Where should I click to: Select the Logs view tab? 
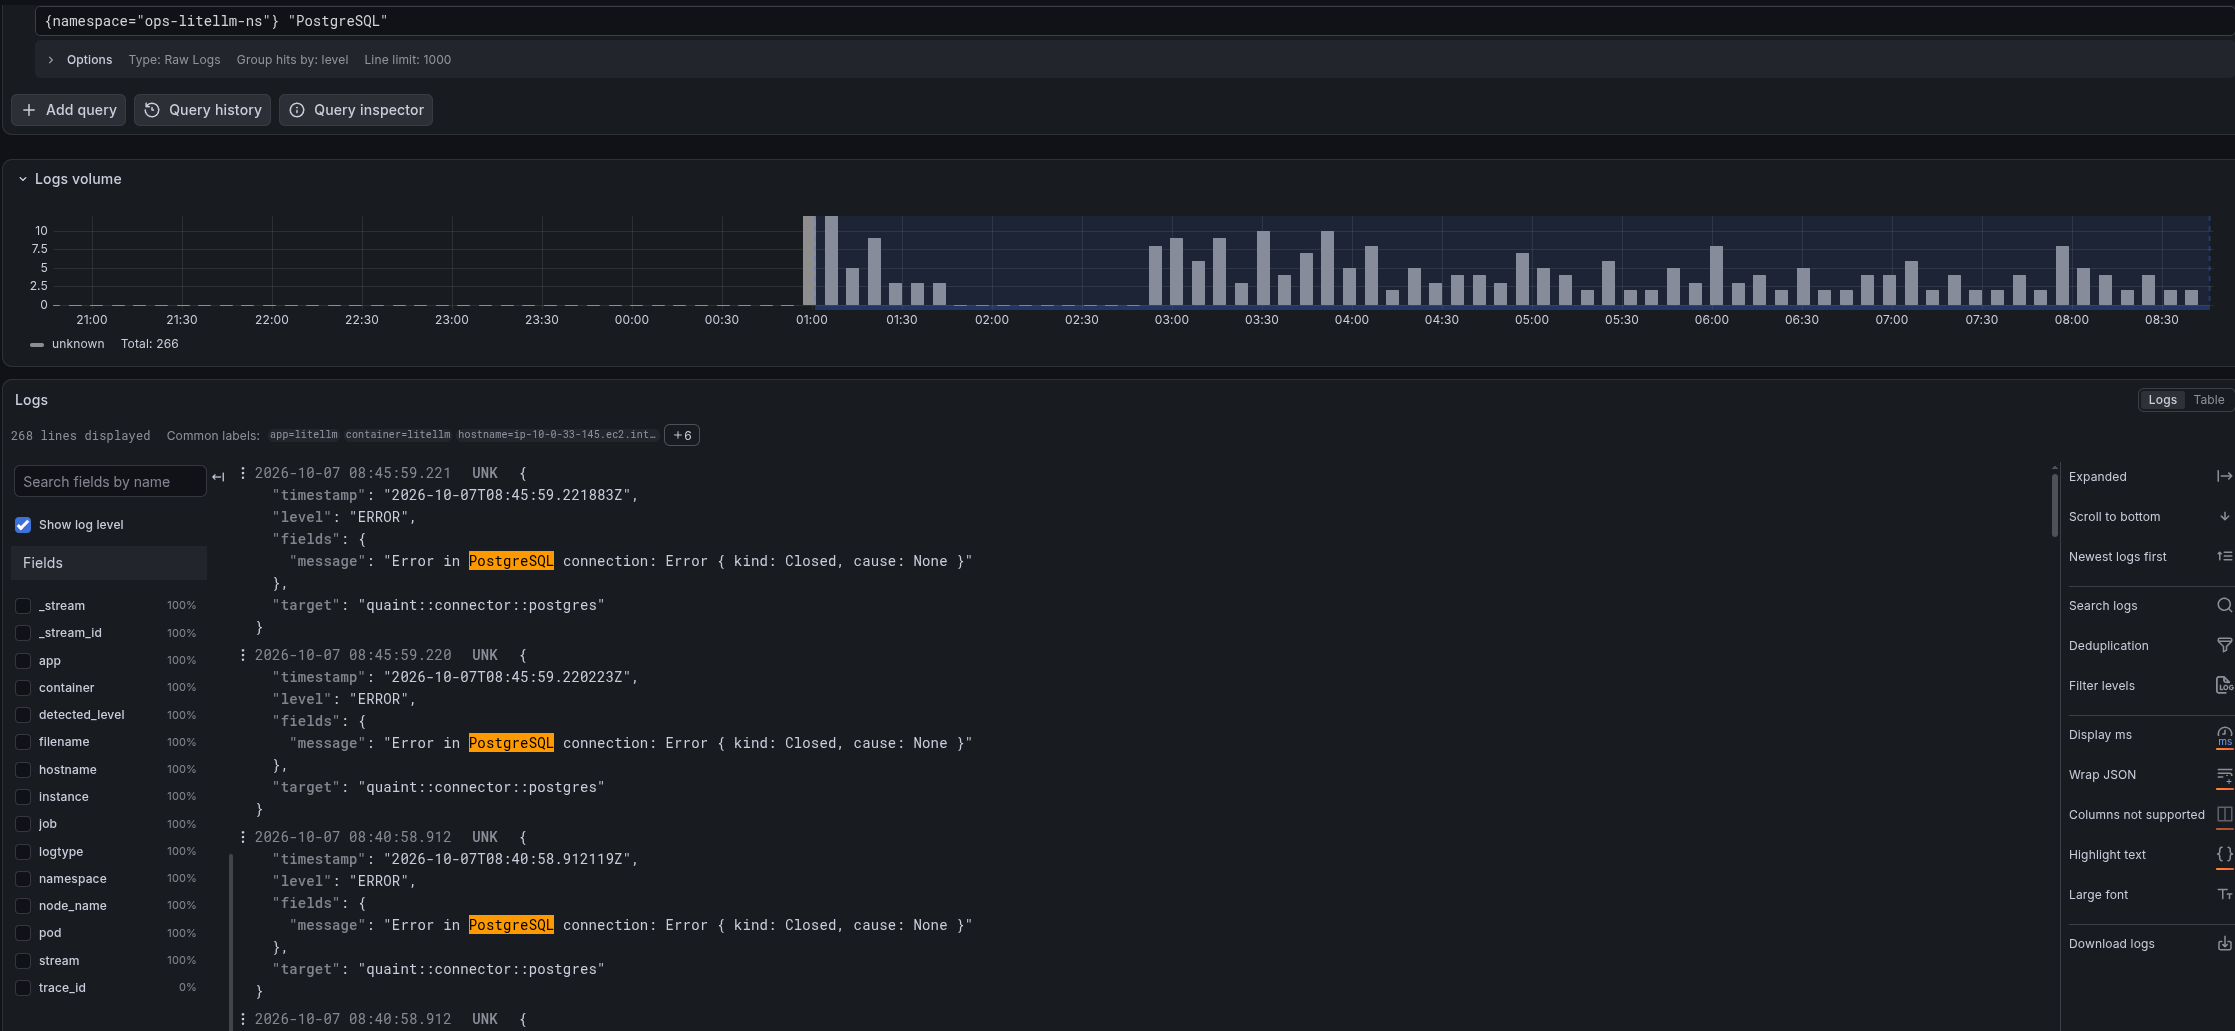(2162, 400)
